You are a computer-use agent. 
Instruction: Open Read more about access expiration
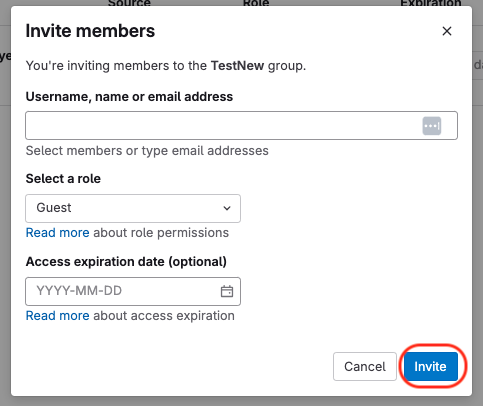[x=58, y=316]
